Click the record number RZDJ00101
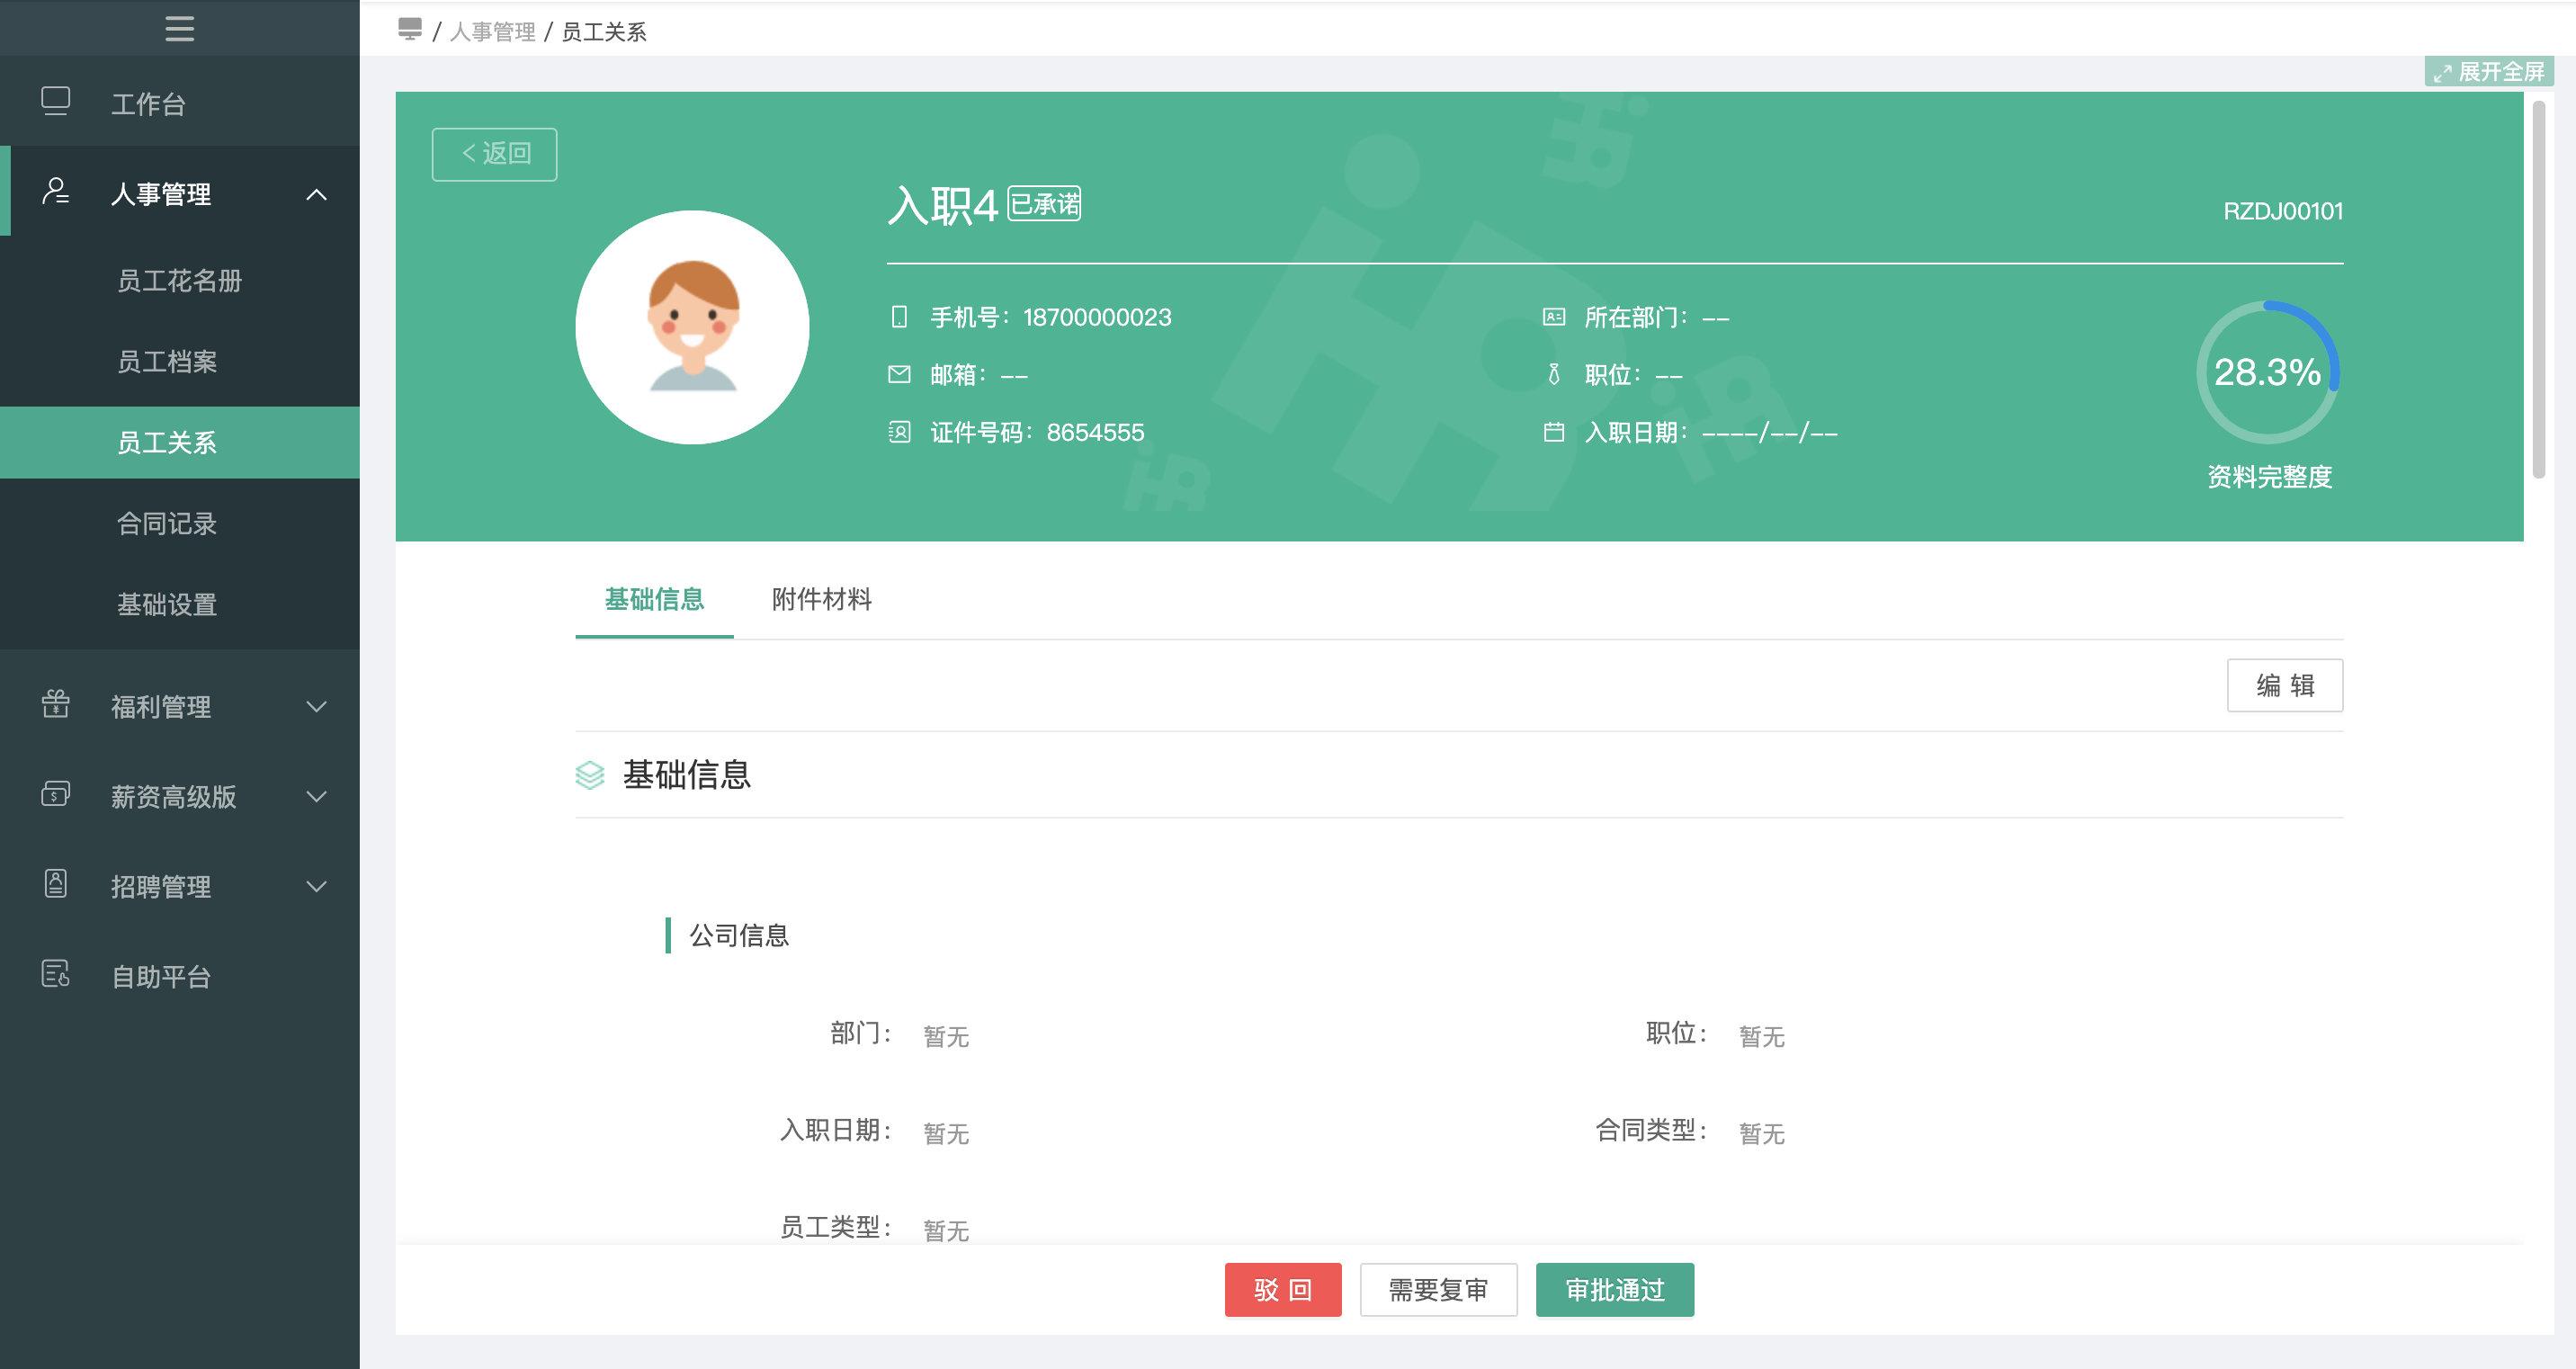 tap(2283, 212)
